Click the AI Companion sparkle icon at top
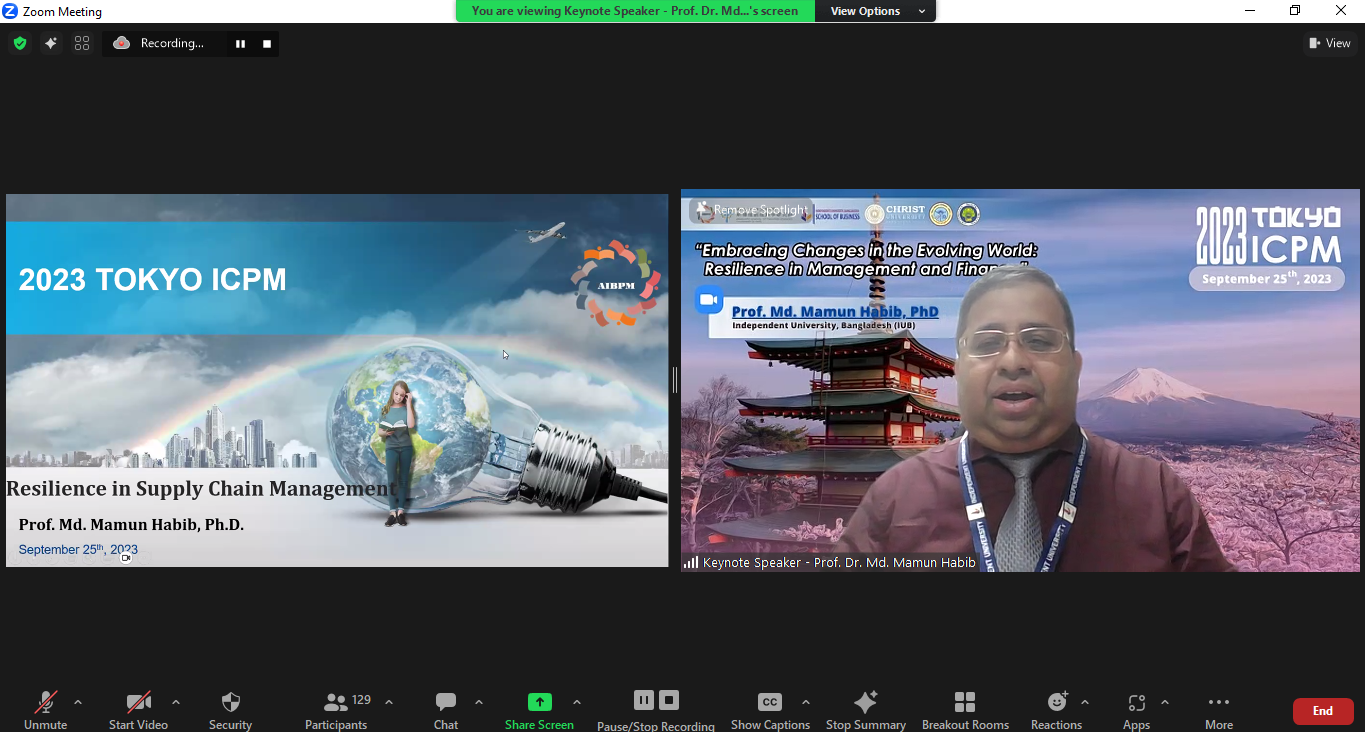The width and height of the screenshot is (1365, 732). tap(51, 43)
